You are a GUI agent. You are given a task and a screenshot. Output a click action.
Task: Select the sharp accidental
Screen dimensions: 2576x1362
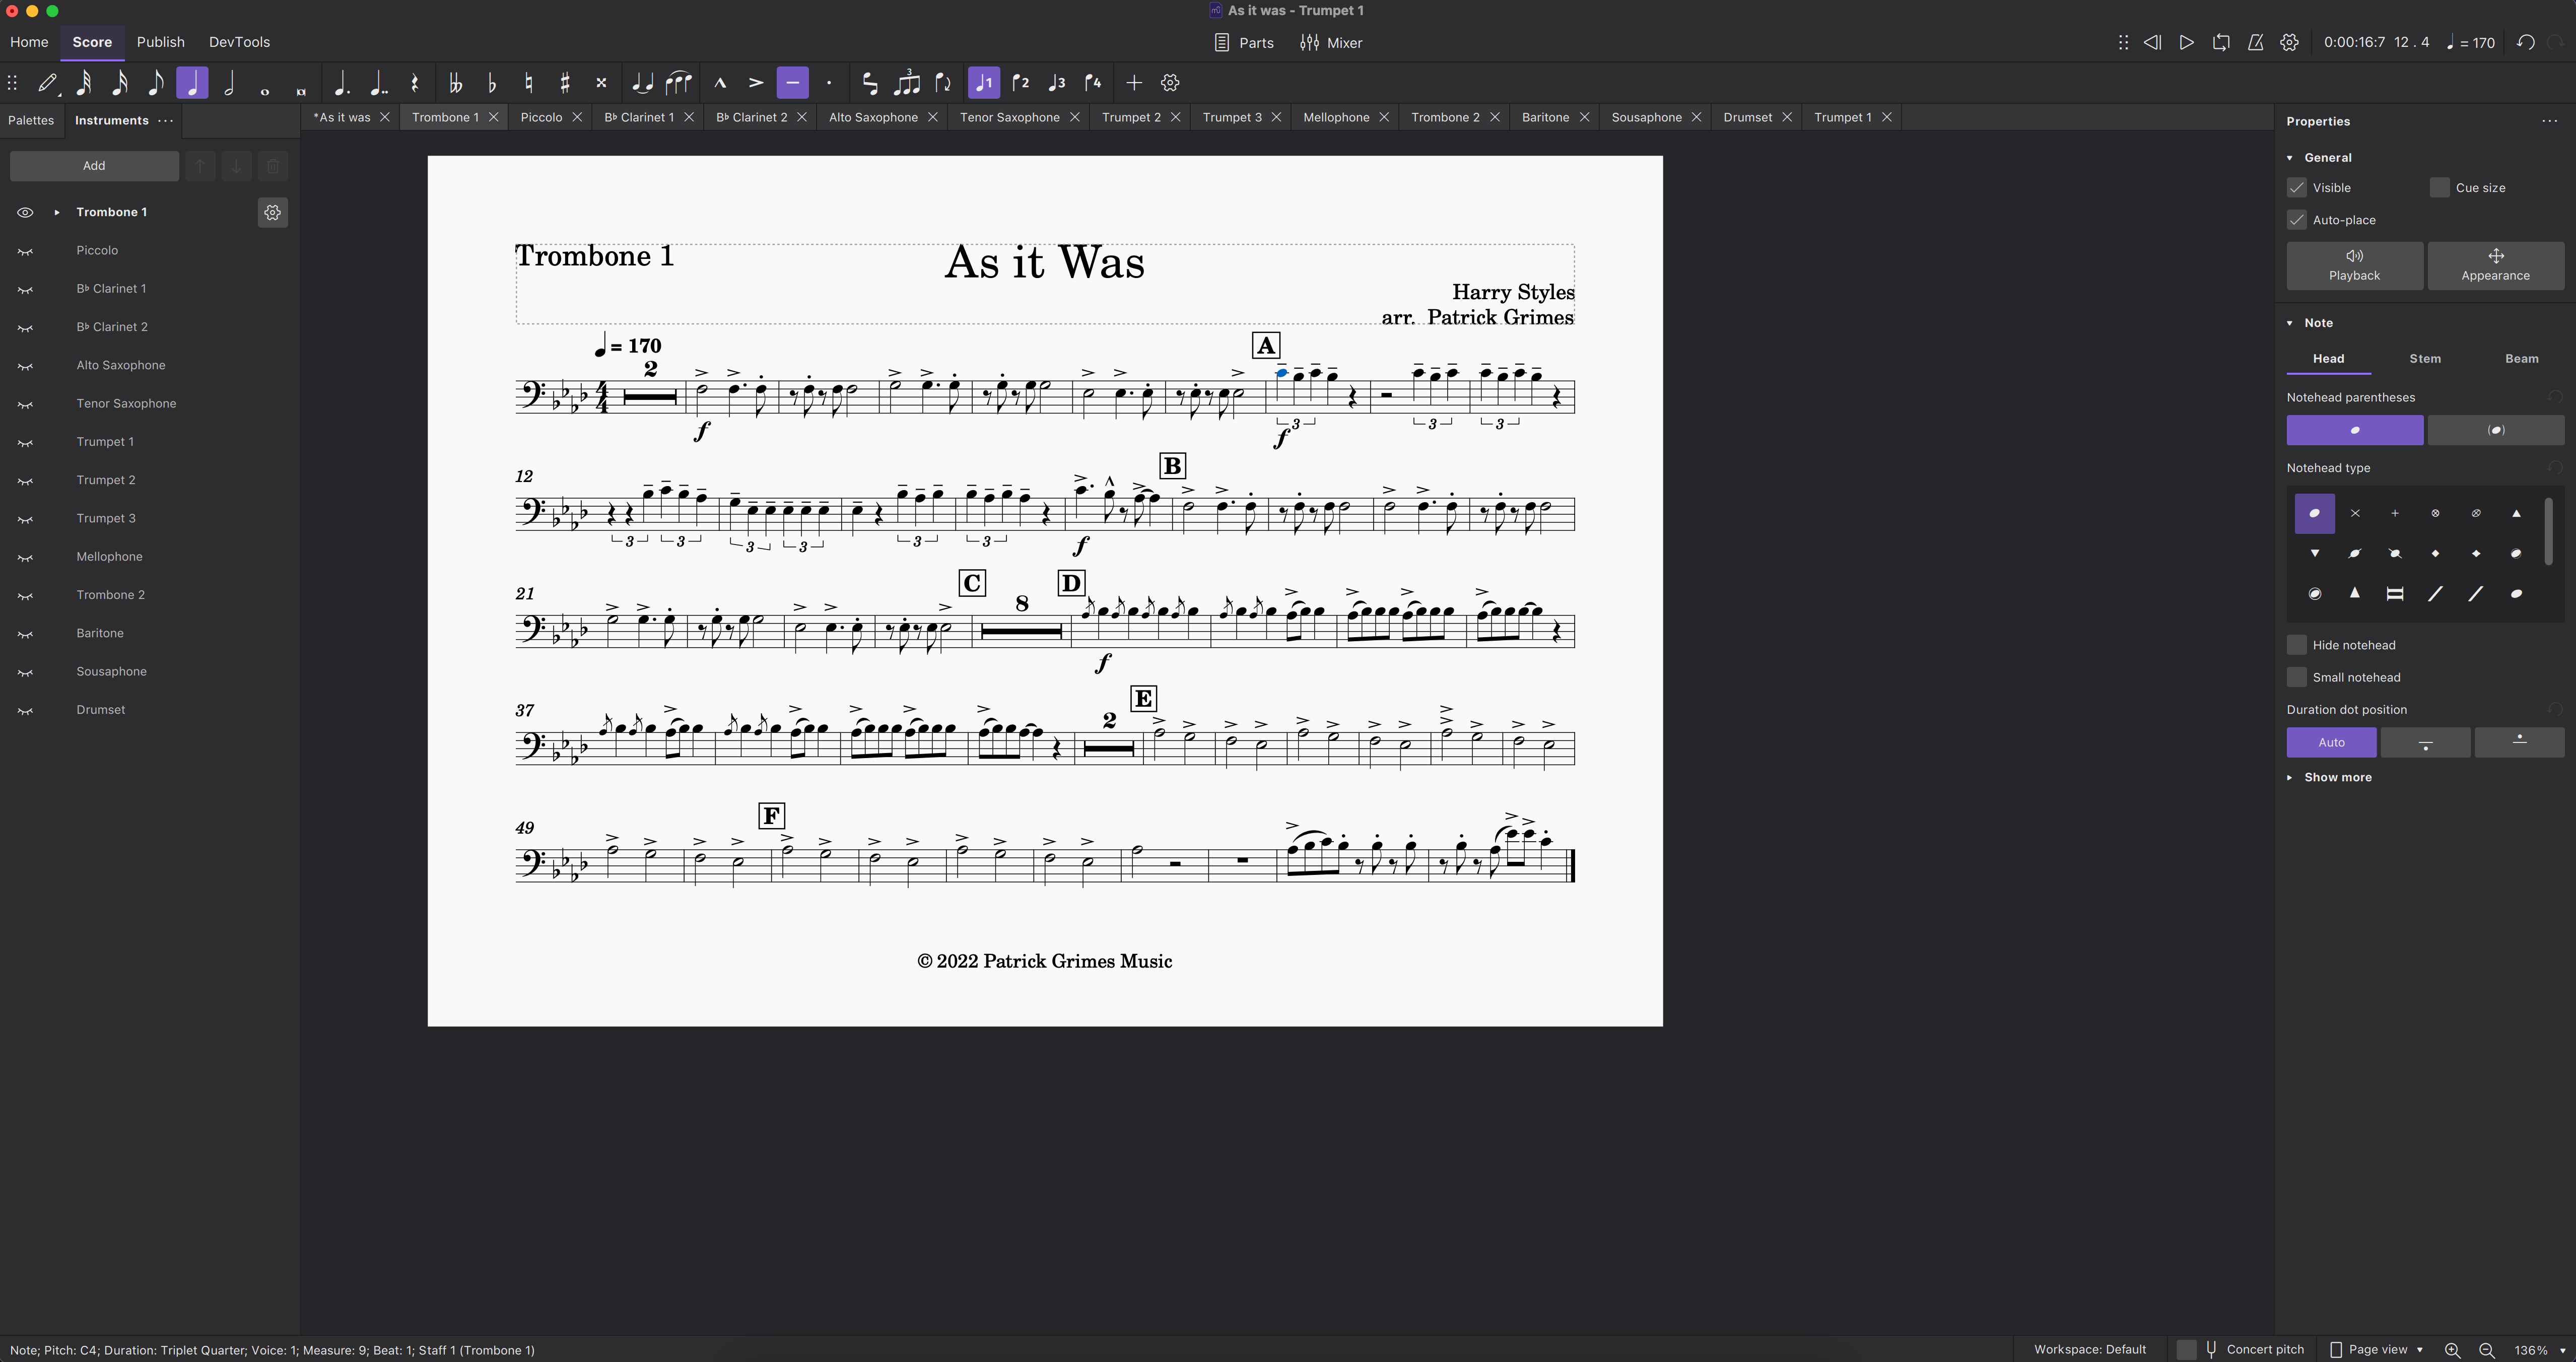(565, 83)
